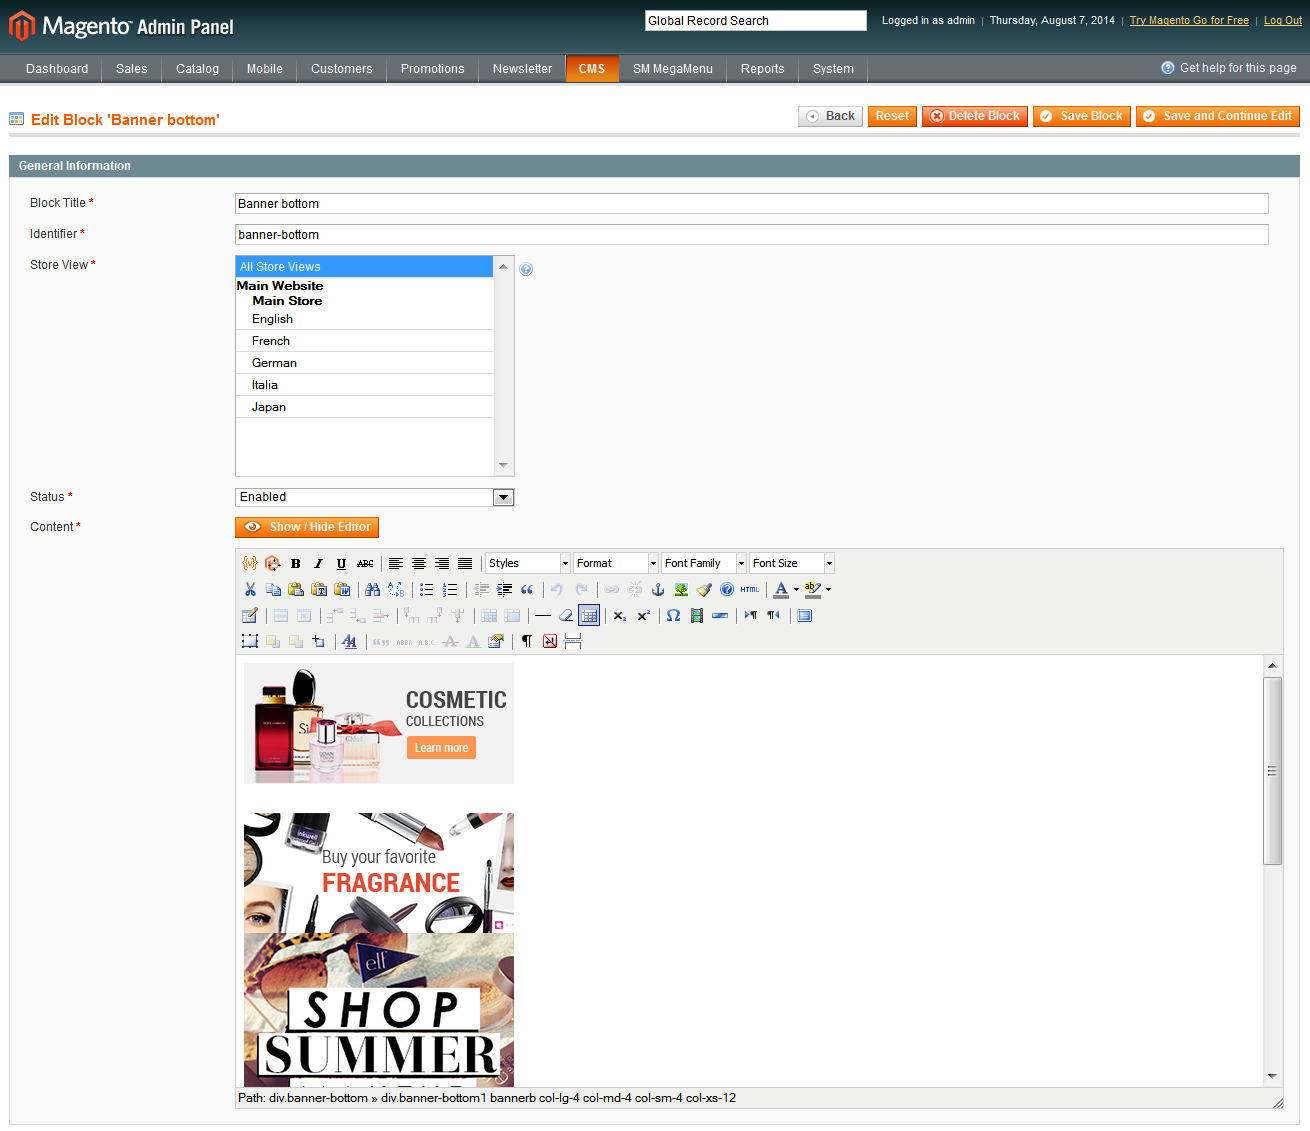Apply background highlight color icon
This screenshot has width=1310, height=1131.
click(x=813, y=589)
